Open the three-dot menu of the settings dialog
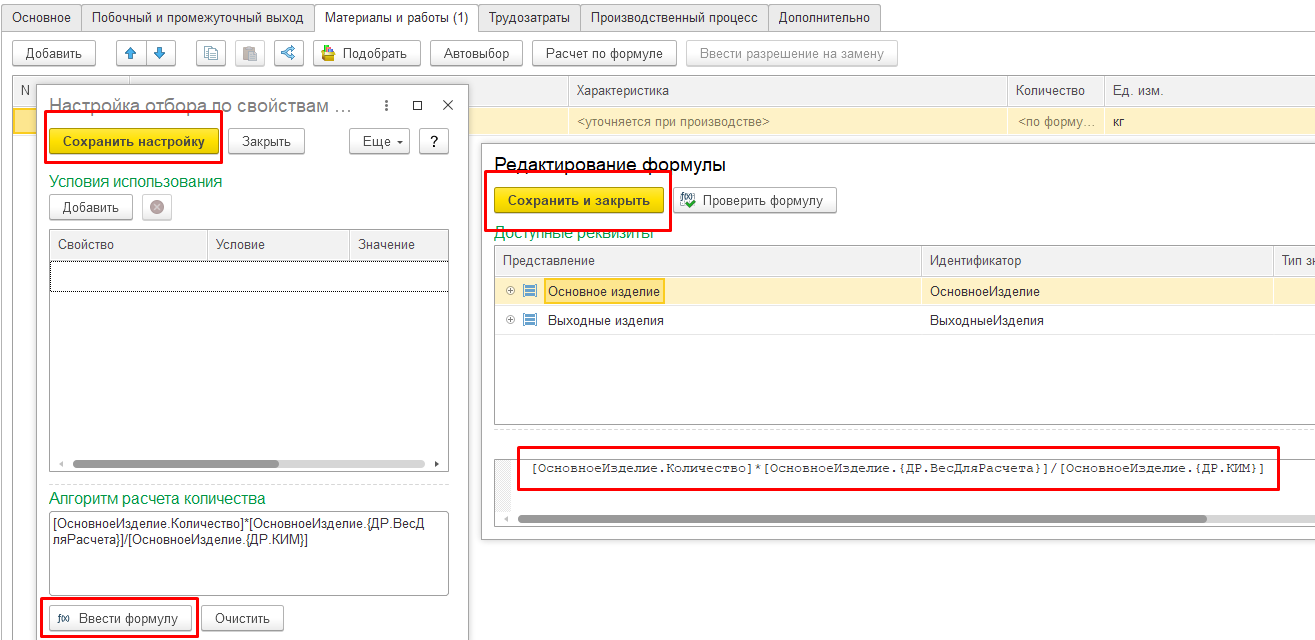1315x640 pixels. [386, 105]
